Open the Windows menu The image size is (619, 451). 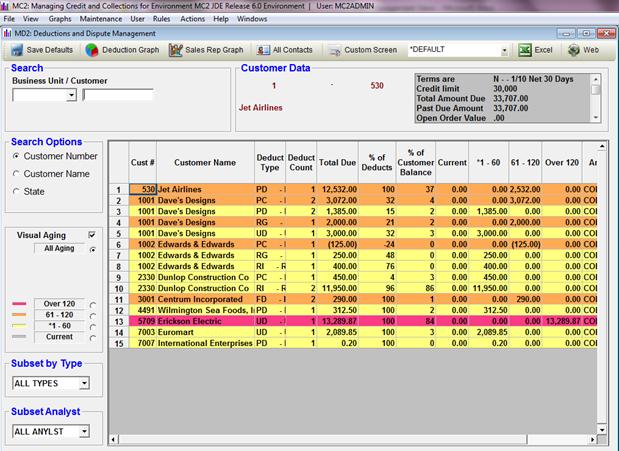pos(252,19)
